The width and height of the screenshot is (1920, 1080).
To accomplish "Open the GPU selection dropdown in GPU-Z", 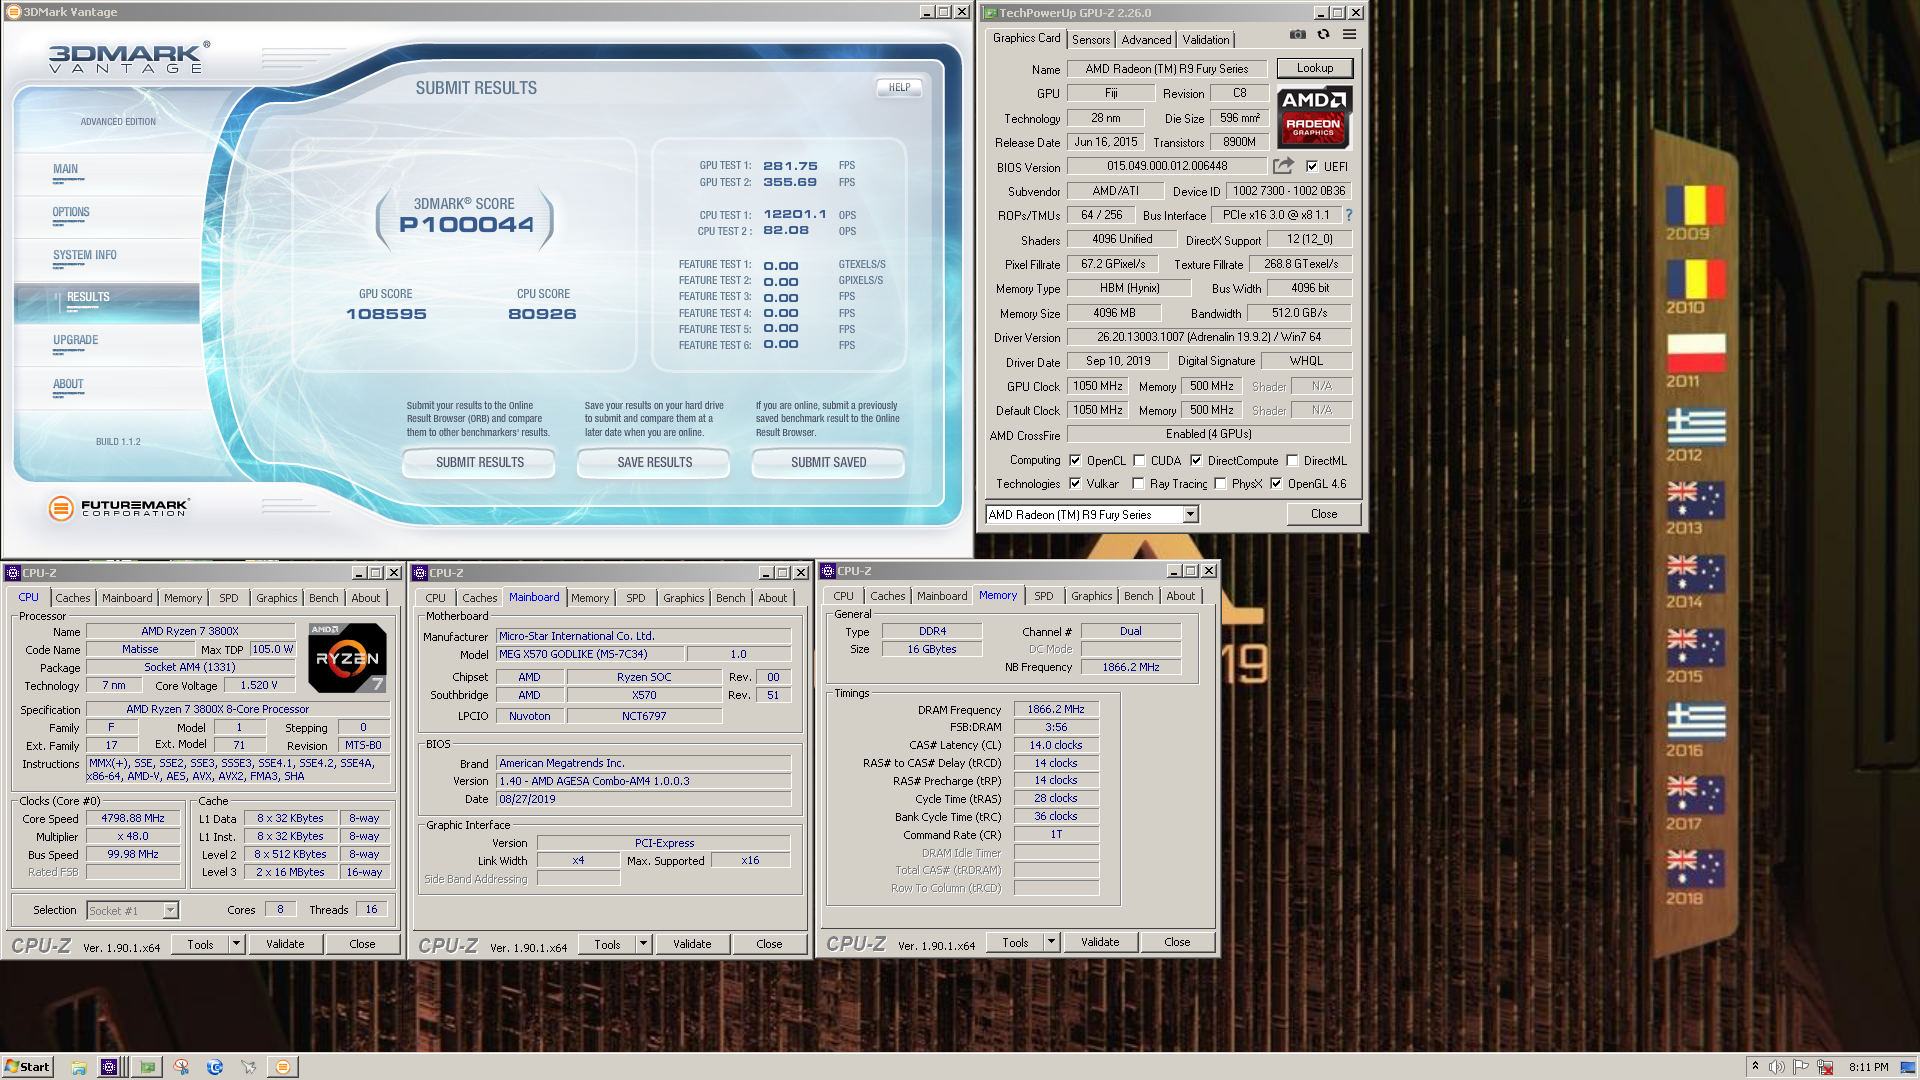I will [x=1190, y=515].
